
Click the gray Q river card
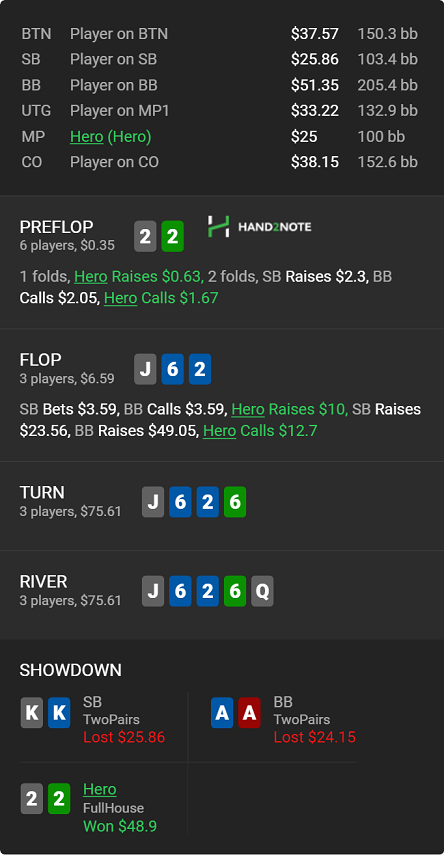262,591
